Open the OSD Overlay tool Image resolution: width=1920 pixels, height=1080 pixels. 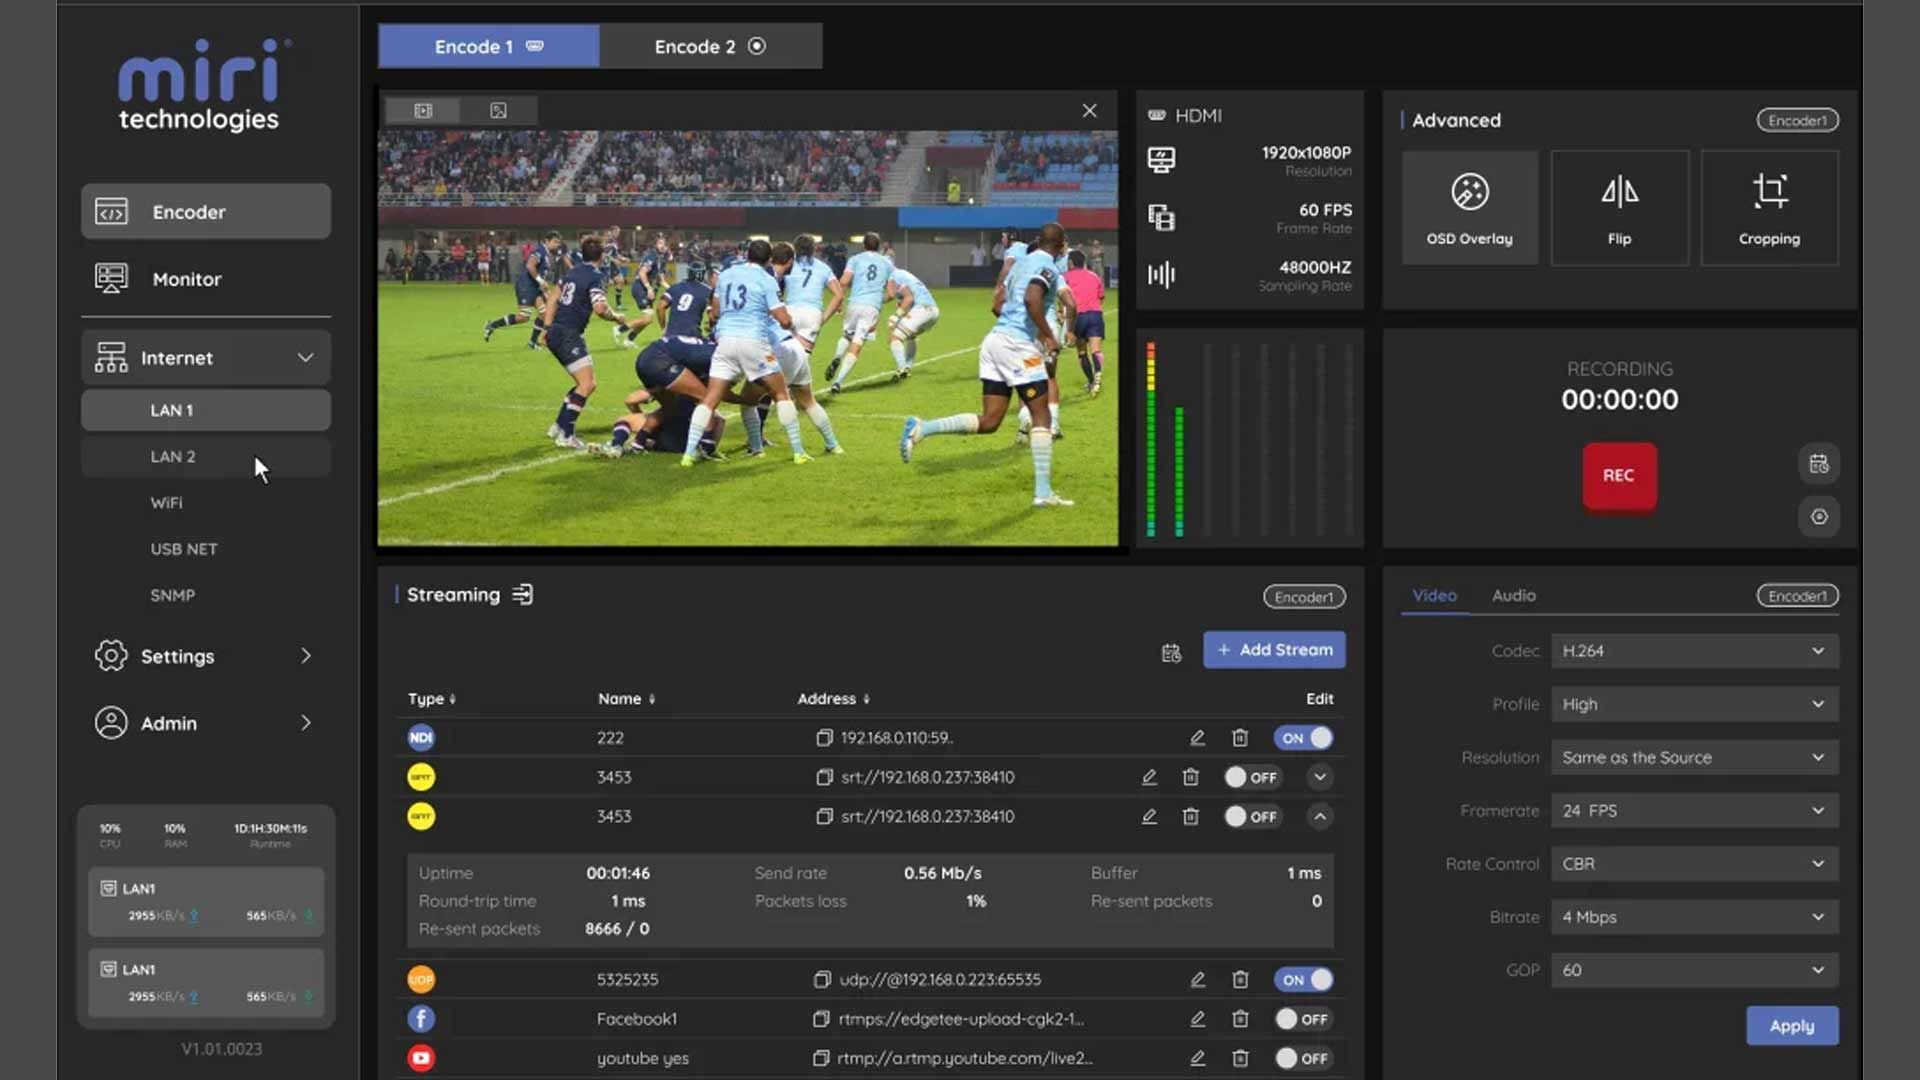tap(1469, 208)
